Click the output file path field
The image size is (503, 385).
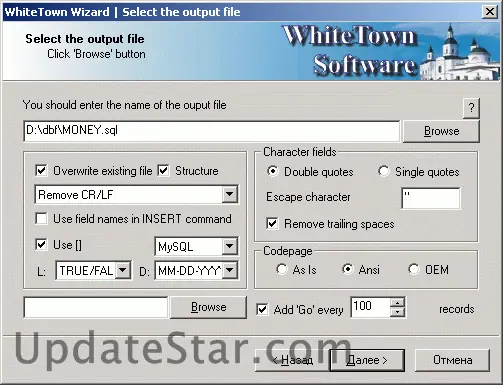tap(212, 131)
